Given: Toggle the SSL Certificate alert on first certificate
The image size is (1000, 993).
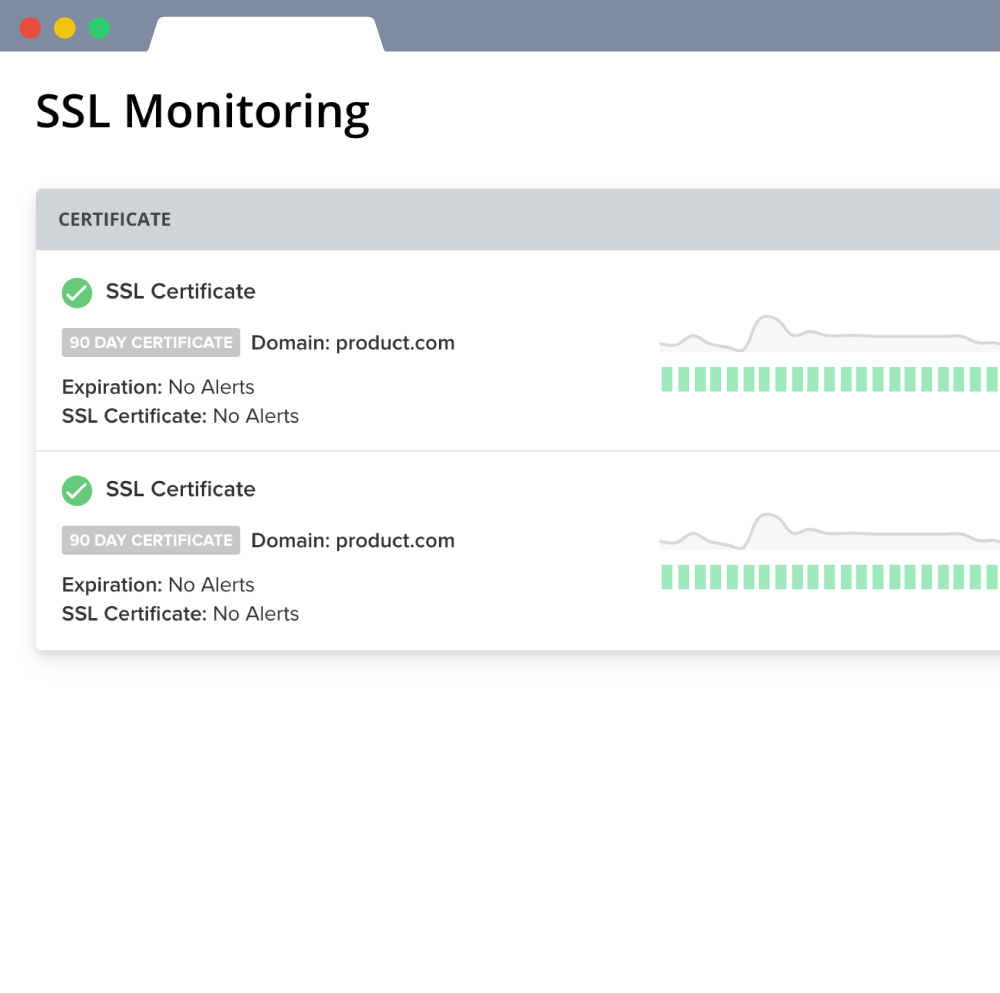Looking at the screenshot, I should (x=180, y=416).
